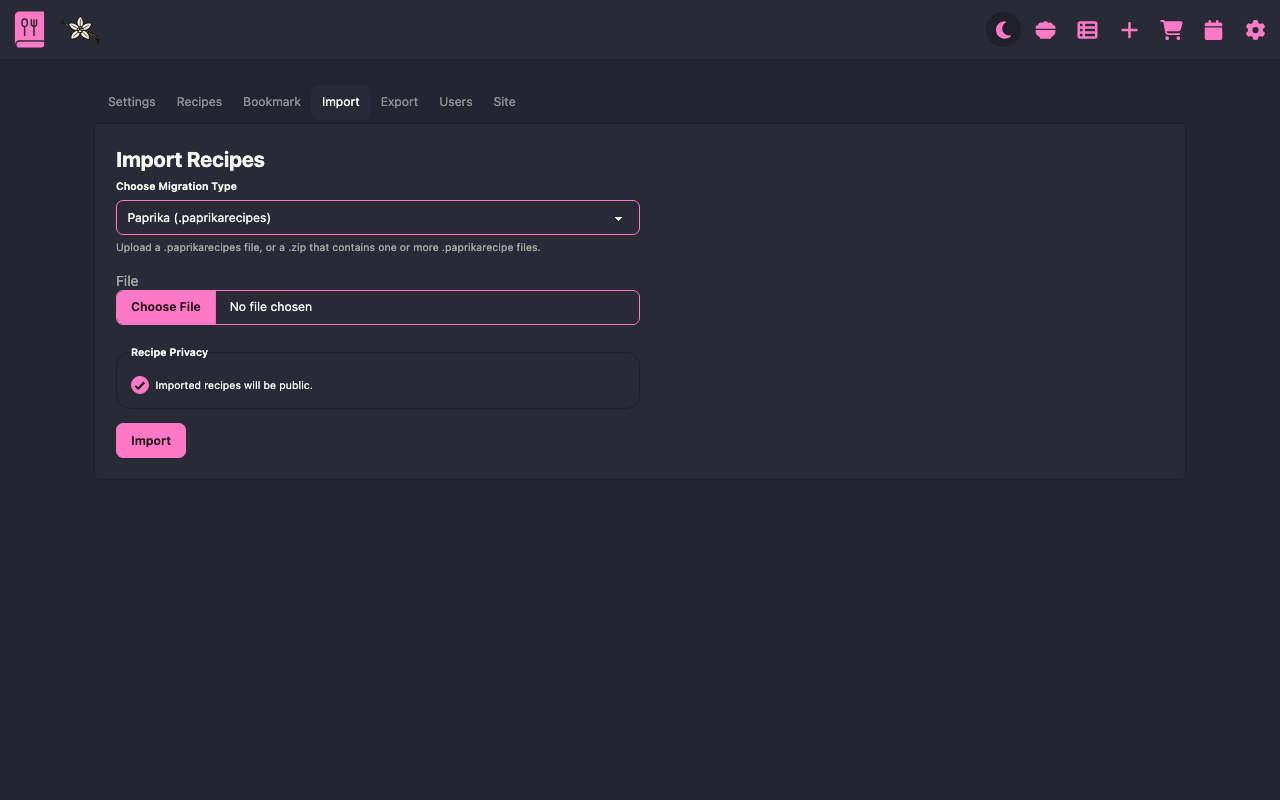Open the Site tab
The image size is (1280, 800).
click(x=504, y=102)
